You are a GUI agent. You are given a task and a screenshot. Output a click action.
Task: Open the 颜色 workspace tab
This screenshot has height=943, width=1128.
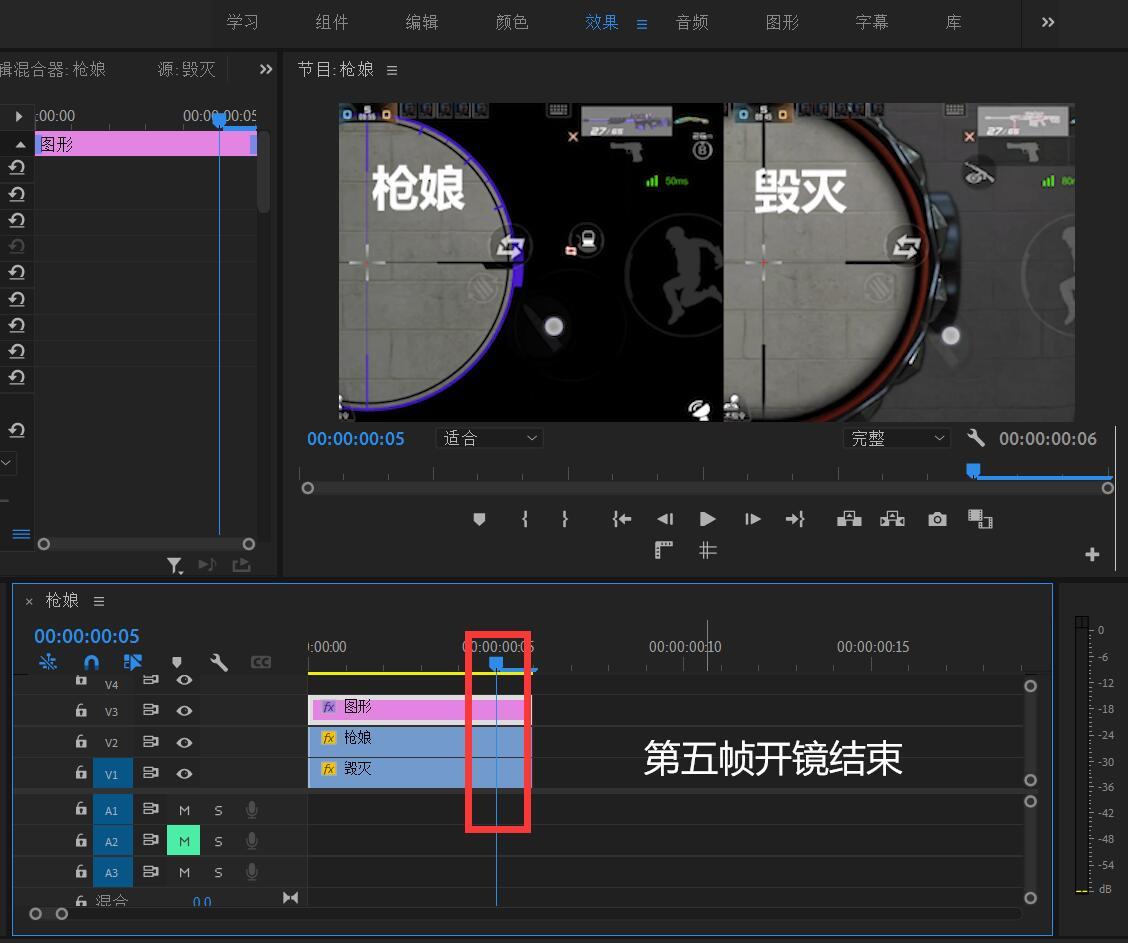tap(511, 22)
